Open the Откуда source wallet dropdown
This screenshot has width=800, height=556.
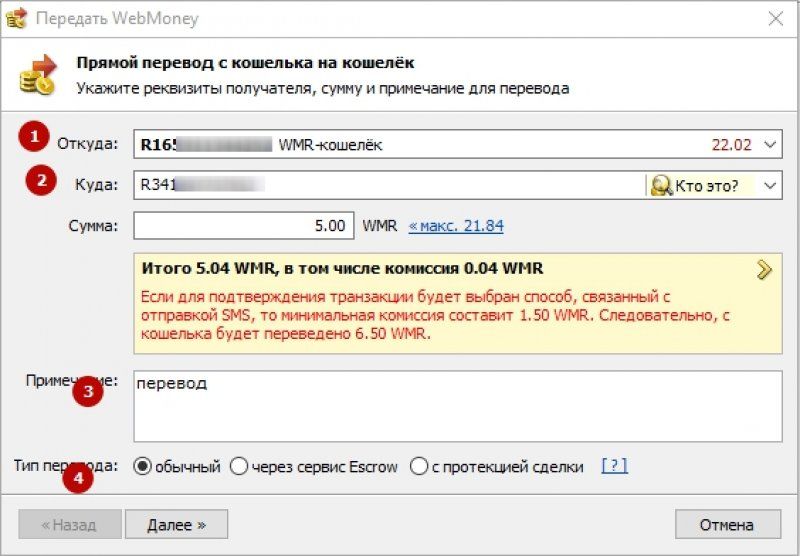coord(770,144)
